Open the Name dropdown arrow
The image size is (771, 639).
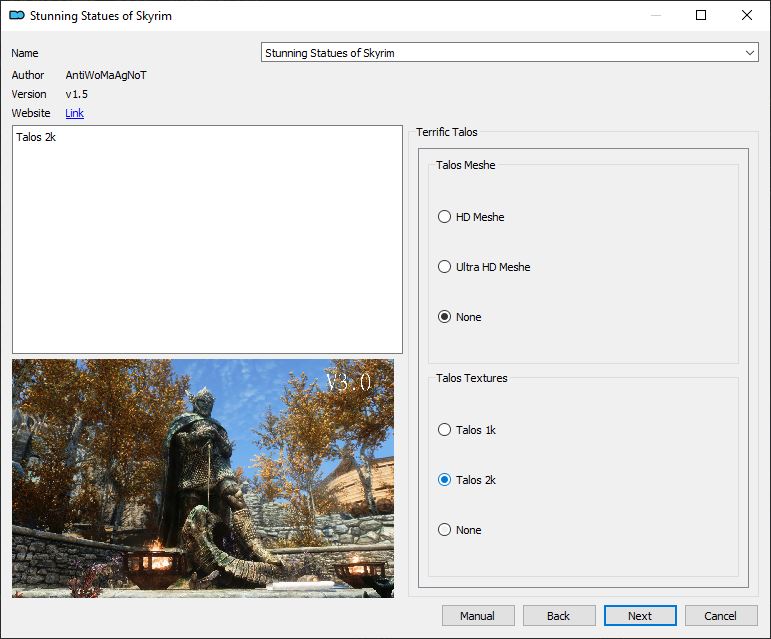750,53
